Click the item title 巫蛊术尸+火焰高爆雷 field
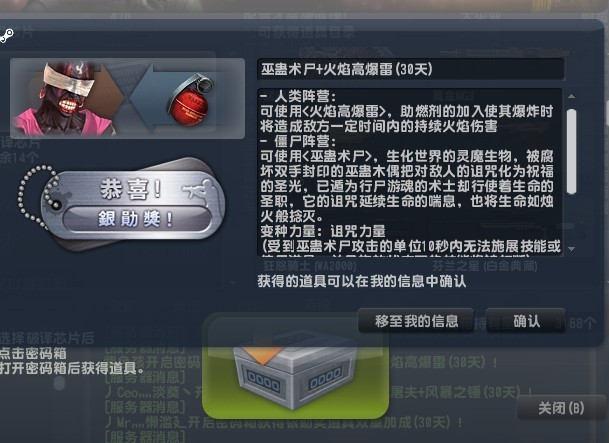The image size is (609, 443). [x=411, y=69]
